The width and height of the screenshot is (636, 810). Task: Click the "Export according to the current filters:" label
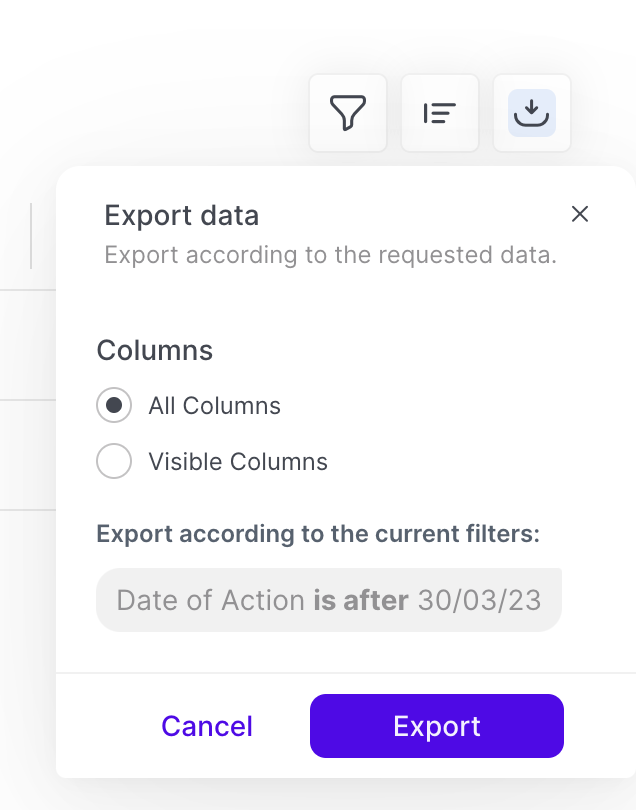coord(318,533)
